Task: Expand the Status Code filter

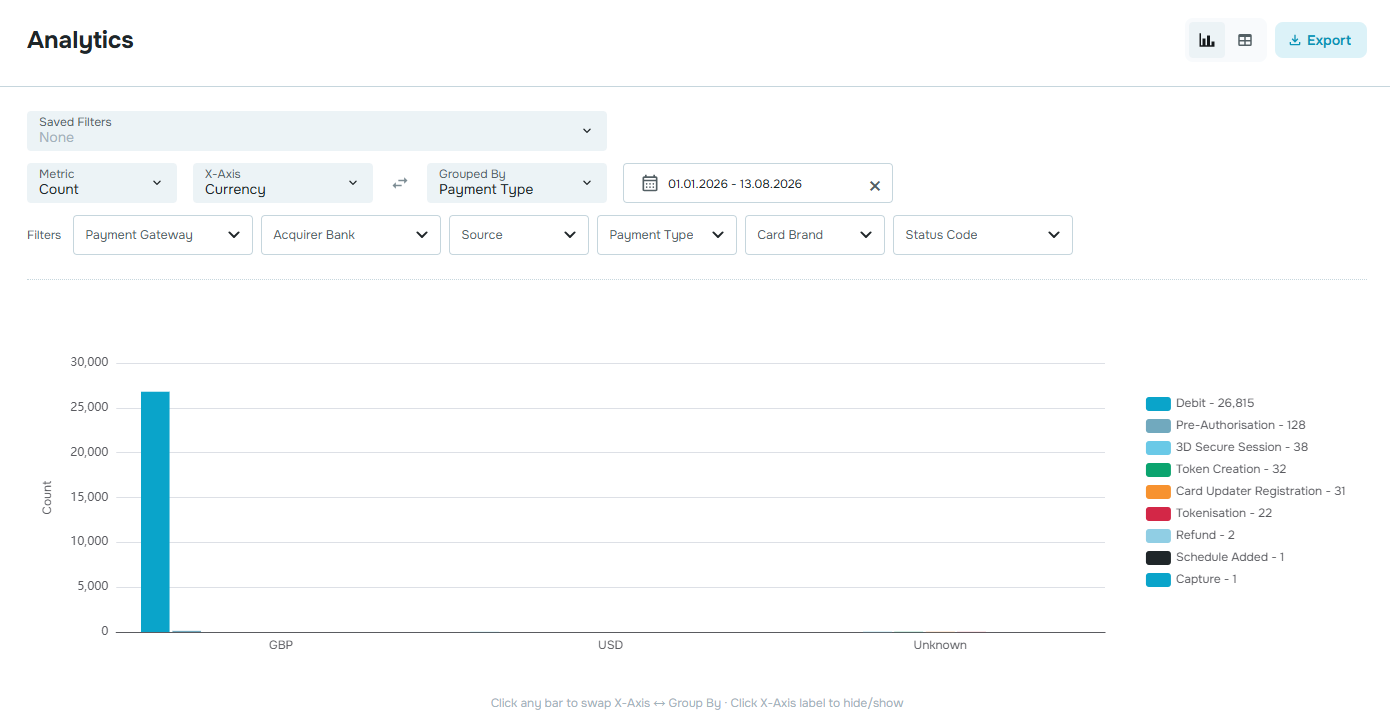Action: pos(983,235)
